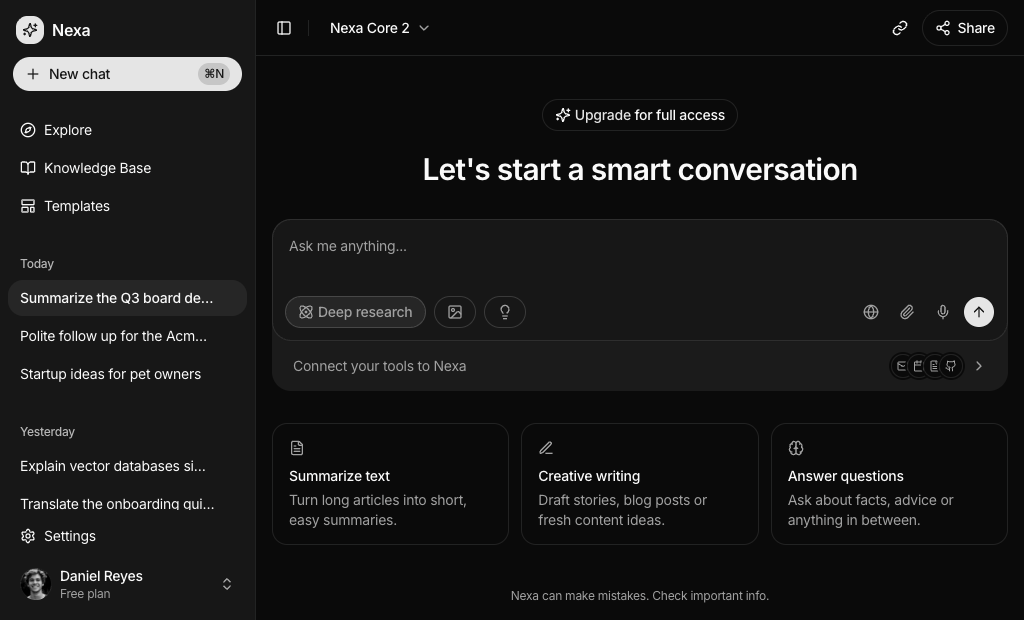Expand connected tools with right chevron

[978, 366]
